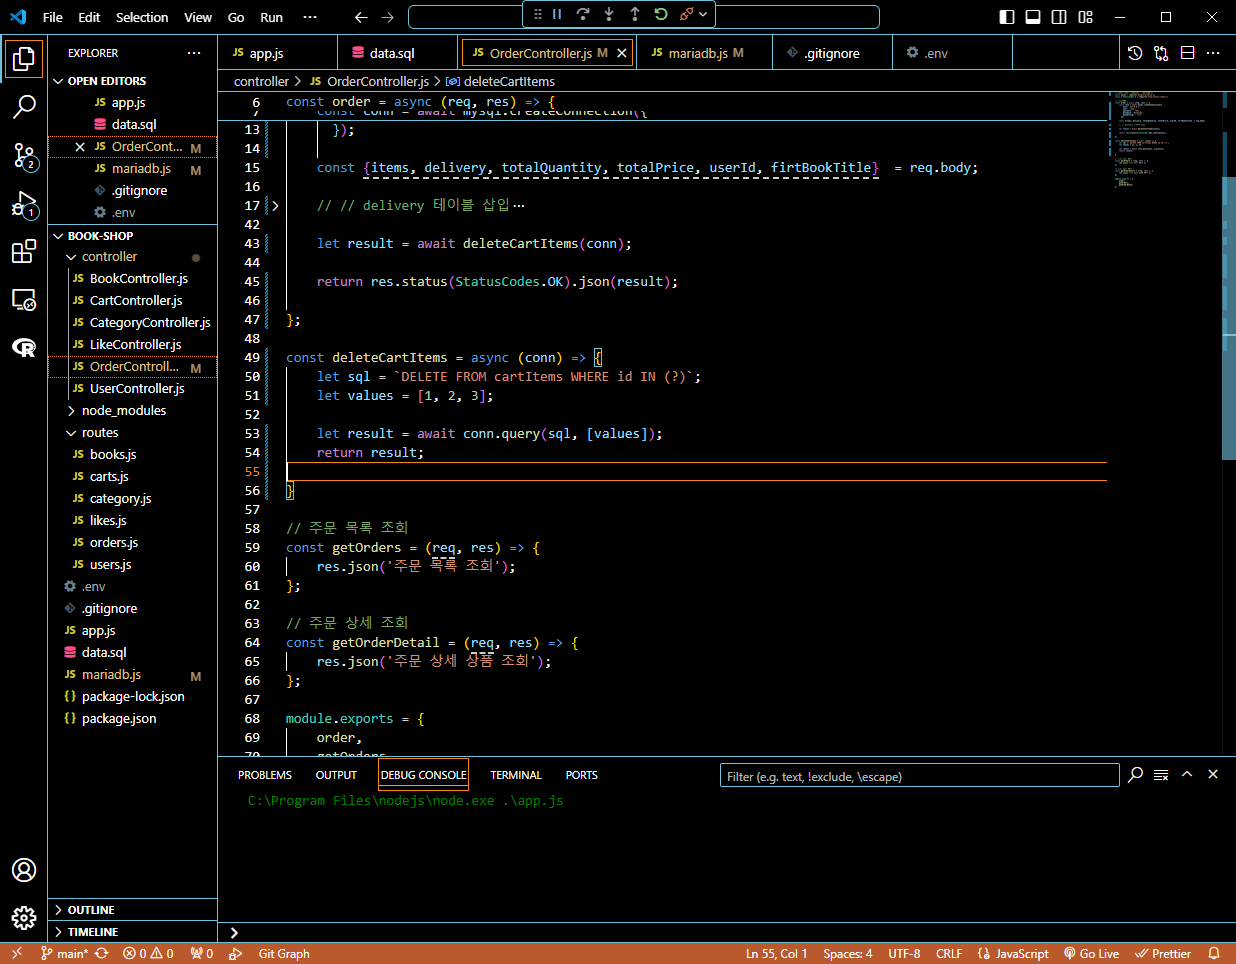Open the Manage gear menu
1236x964 pixels.
[24, 917]
